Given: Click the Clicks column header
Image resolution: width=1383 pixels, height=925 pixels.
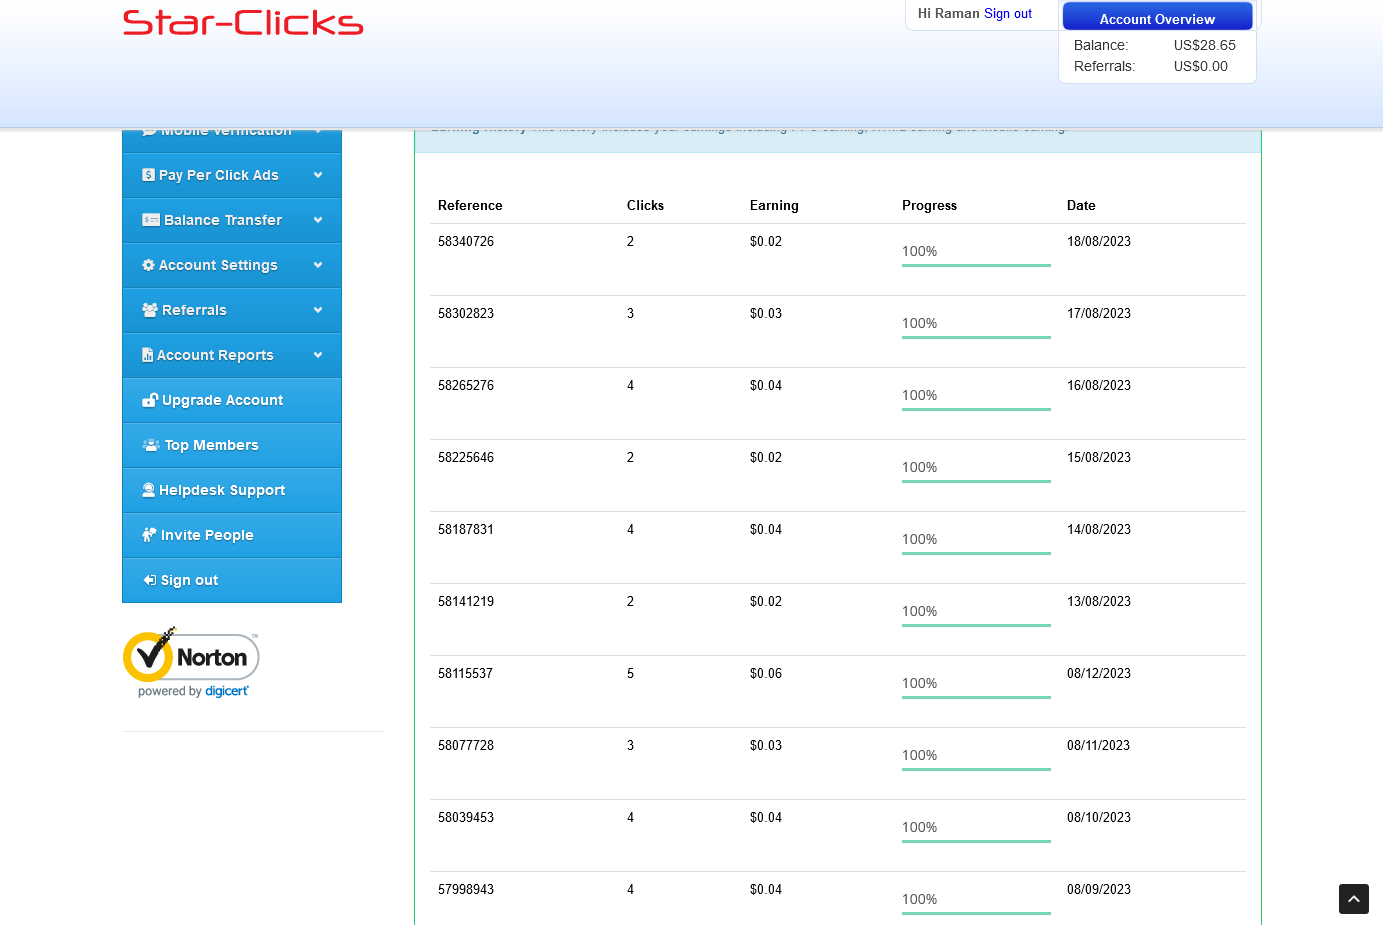Looking at the screenshot, I should pyautogui.click(x=645, y=205).
